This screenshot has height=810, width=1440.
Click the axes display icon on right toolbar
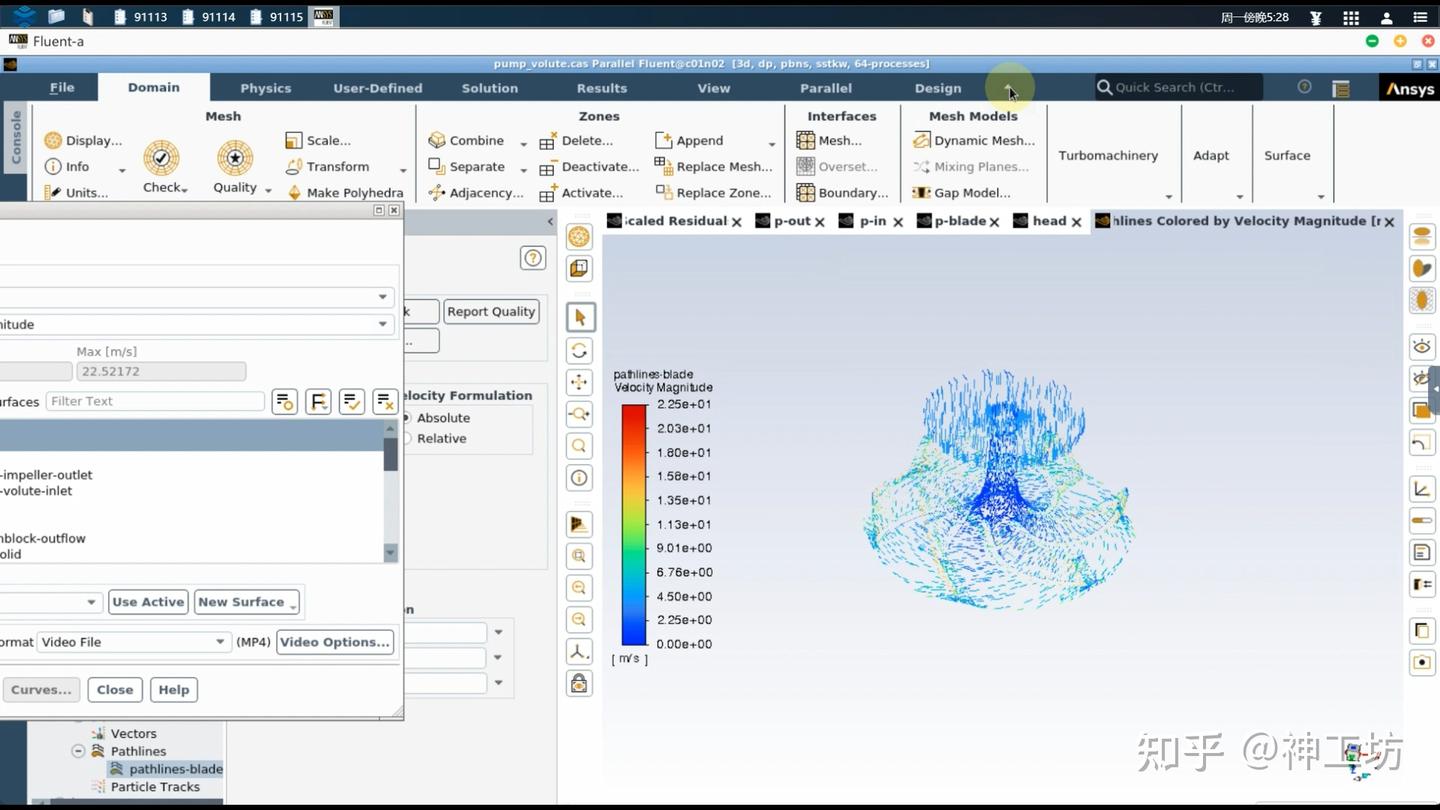(x=1422, y=489)
